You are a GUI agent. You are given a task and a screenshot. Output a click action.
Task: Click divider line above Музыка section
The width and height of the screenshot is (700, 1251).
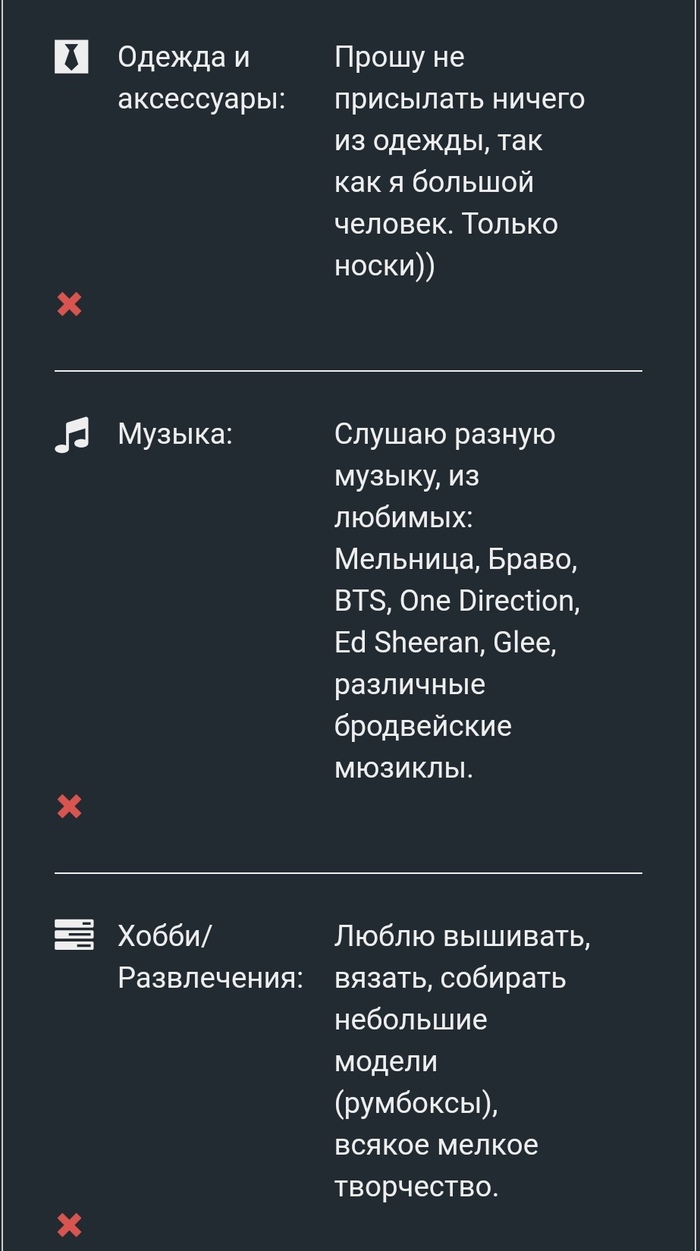point(348,371)
